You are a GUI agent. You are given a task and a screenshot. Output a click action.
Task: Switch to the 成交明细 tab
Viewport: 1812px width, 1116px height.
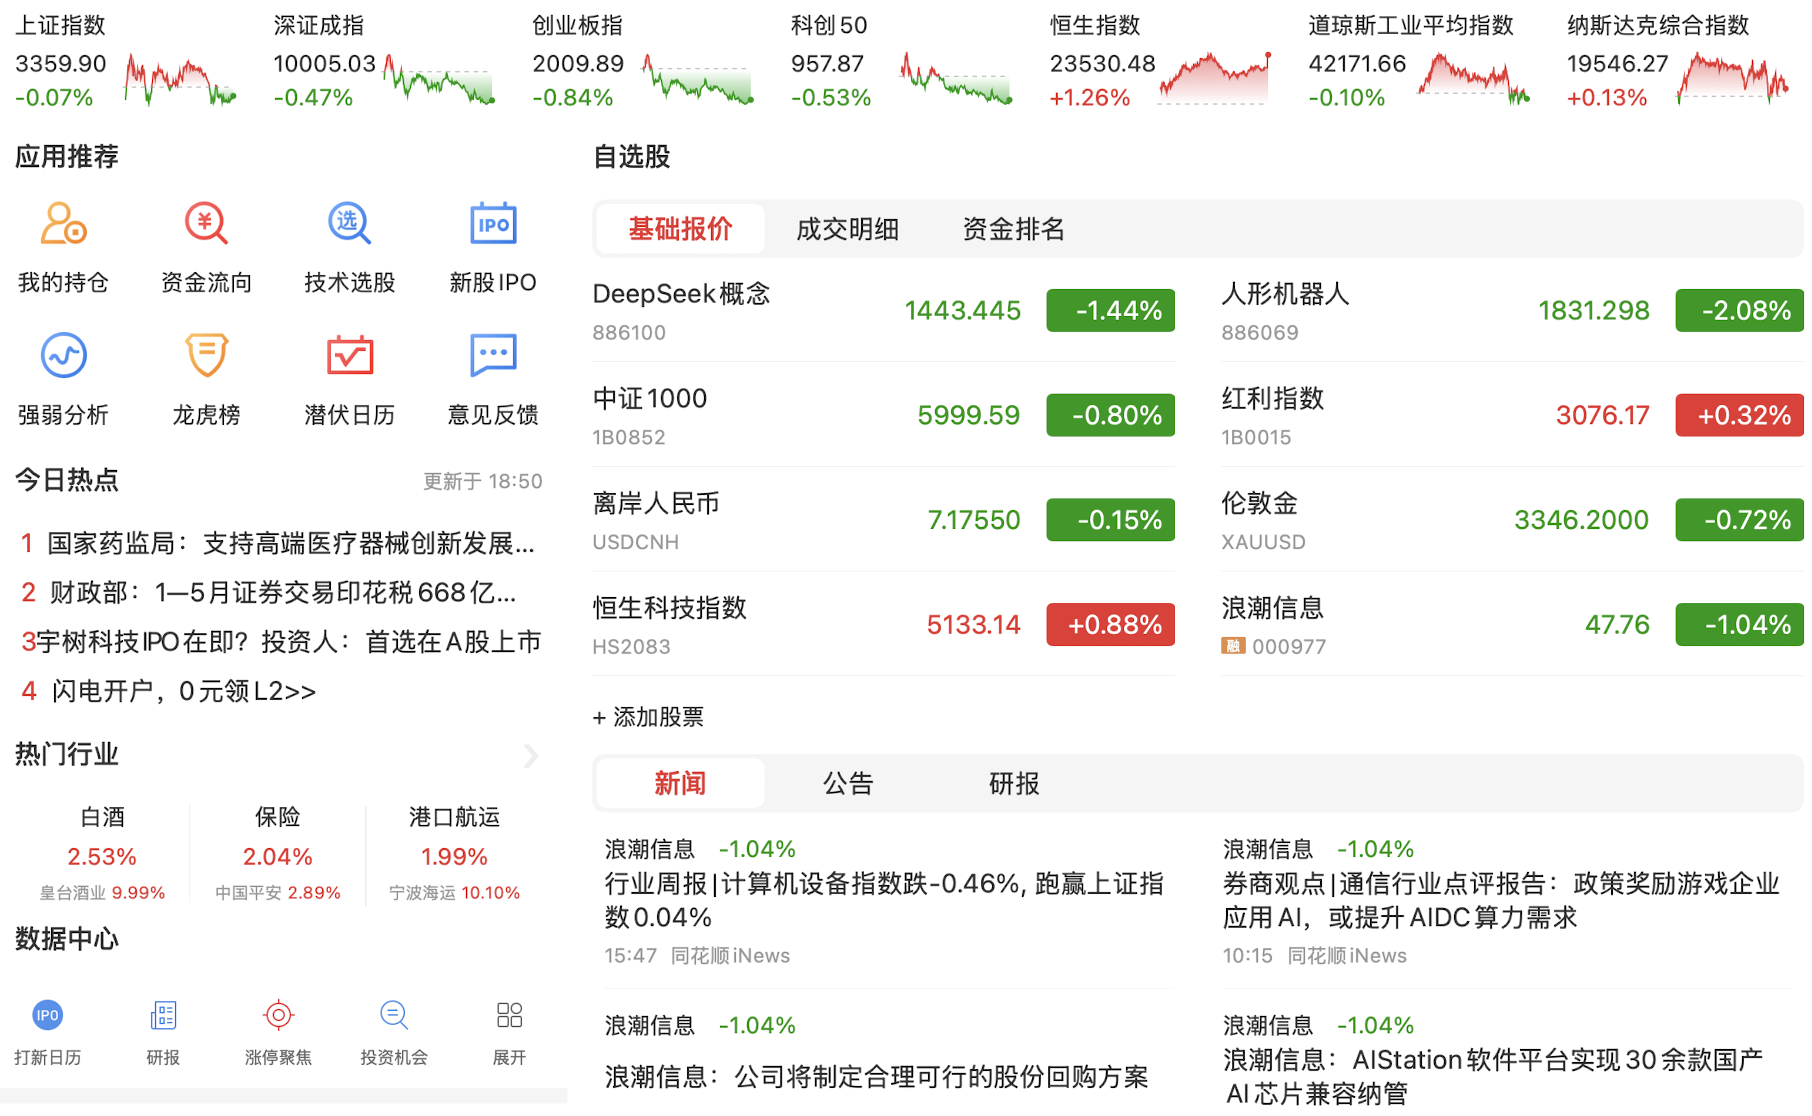[x=847, y=229]
